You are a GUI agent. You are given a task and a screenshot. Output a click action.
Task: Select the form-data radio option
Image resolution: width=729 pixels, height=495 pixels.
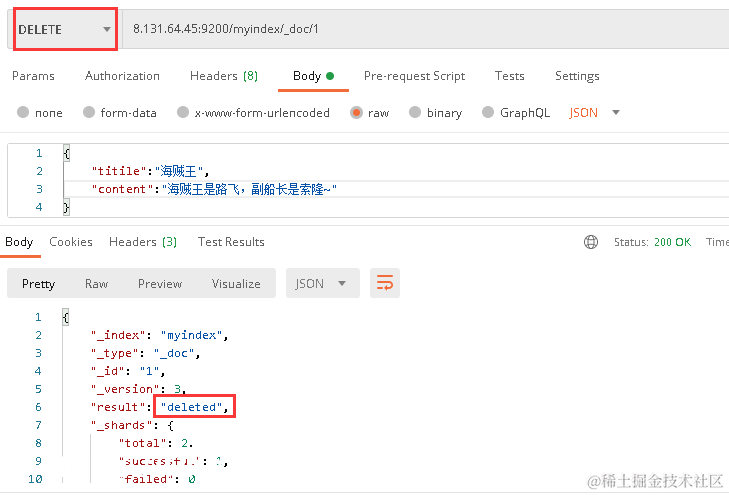(x=89, y=112)
